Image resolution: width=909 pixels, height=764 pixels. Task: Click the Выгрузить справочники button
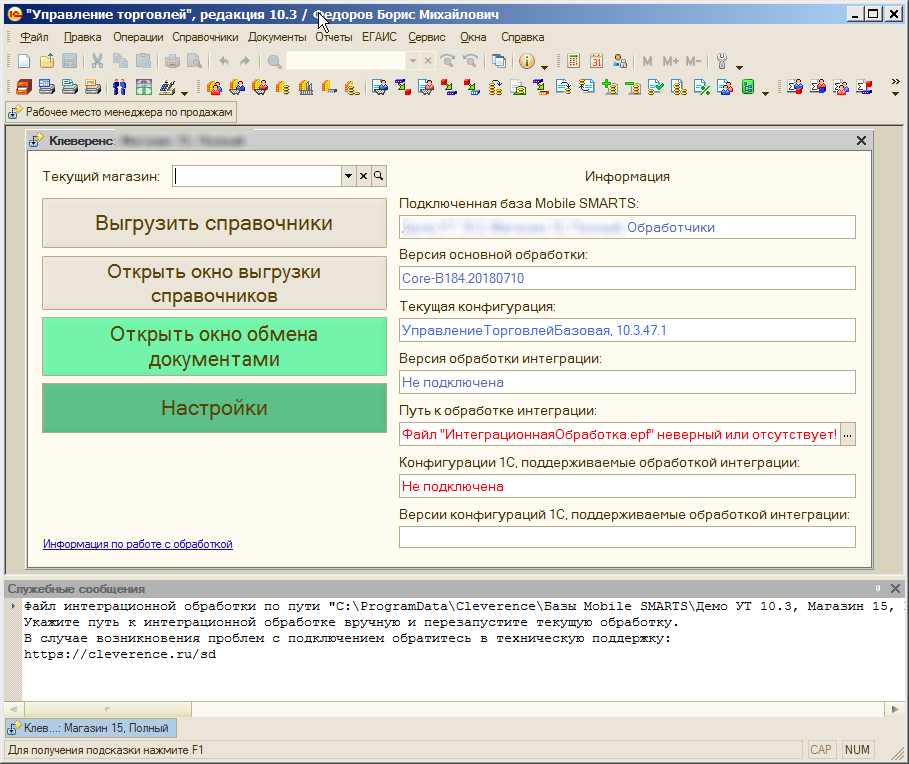click(x=214, y=223)
